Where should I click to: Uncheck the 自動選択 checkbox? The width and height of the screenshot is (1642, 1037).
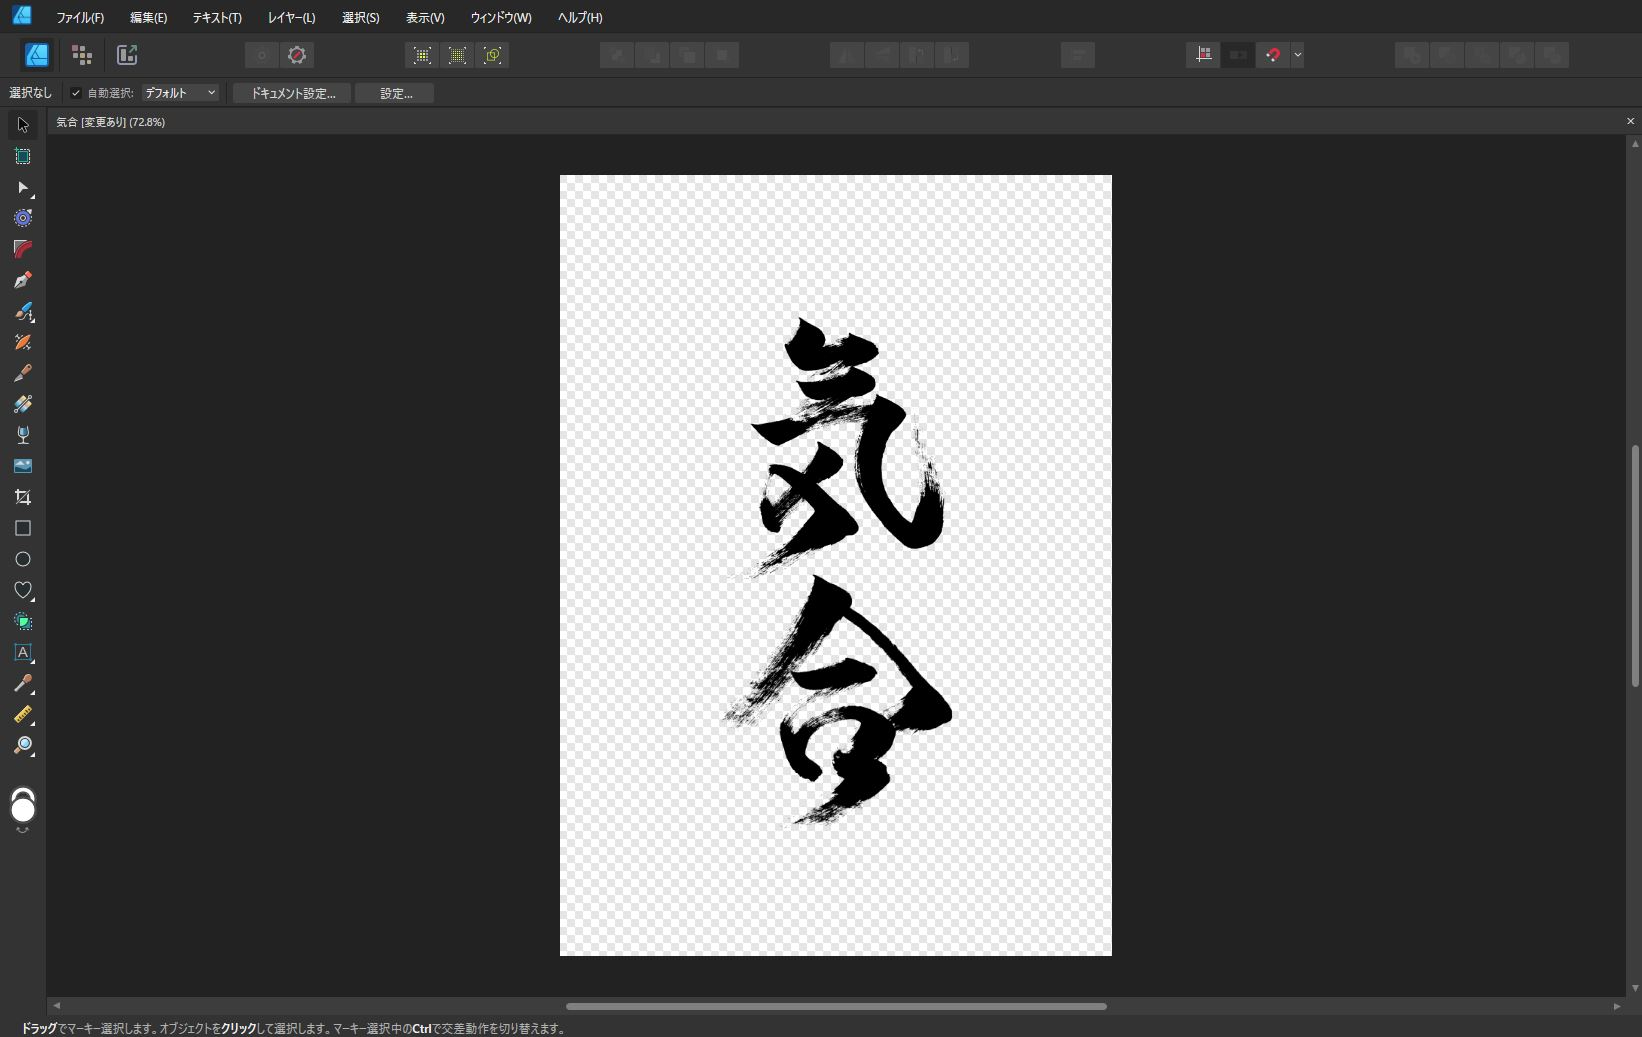pos(76,93)
